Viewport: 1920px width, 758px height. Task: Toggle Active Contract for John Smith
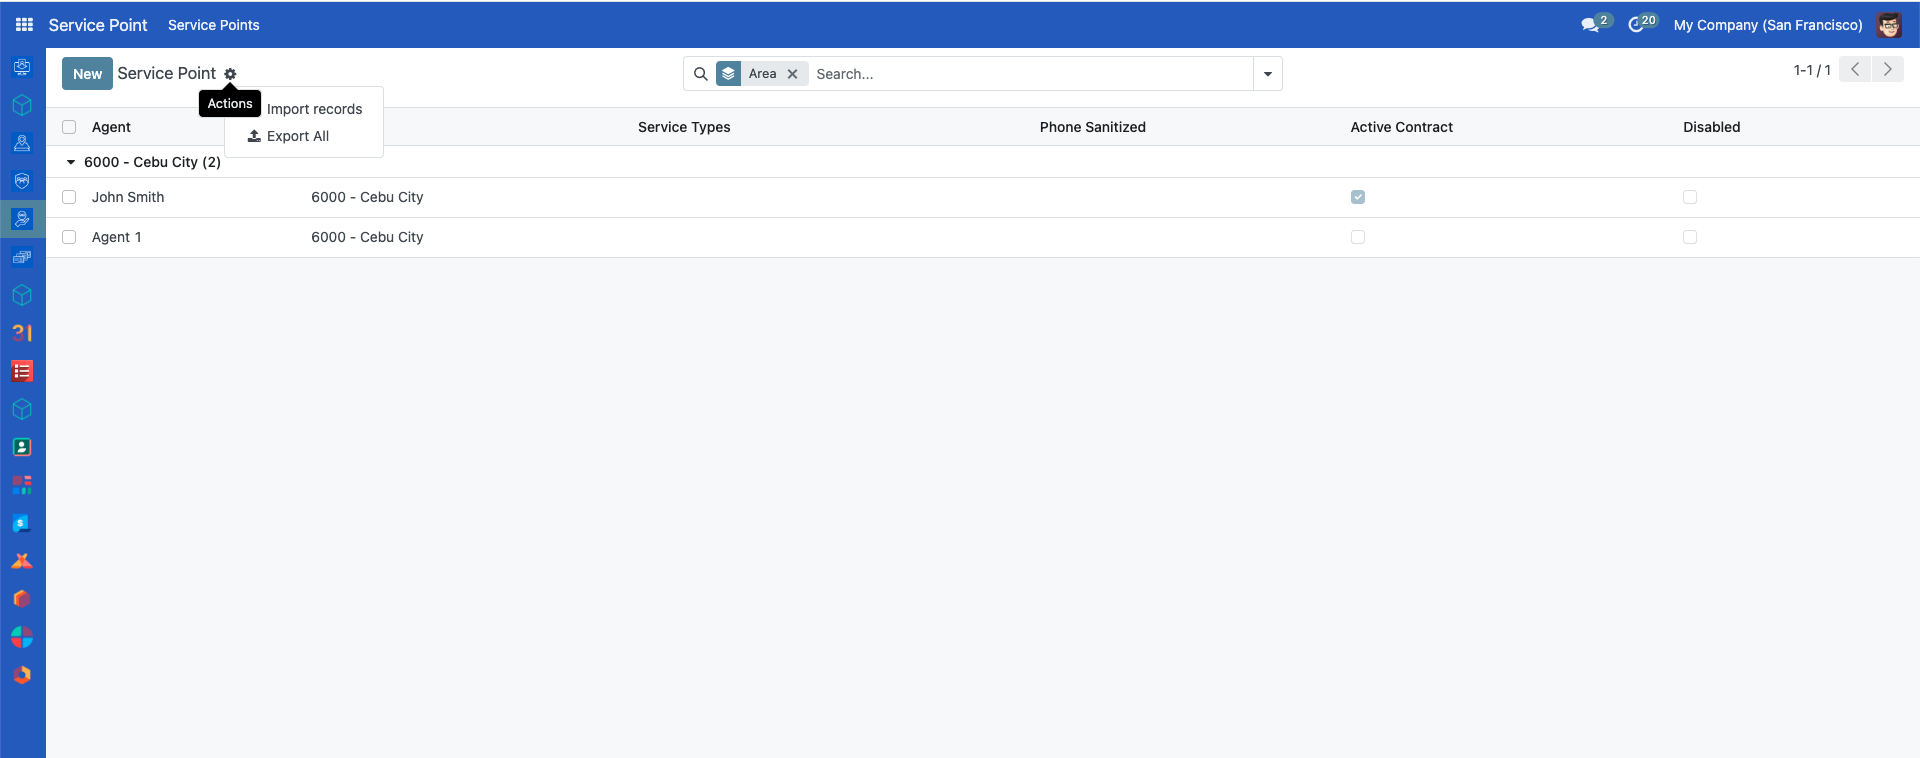(1358, 197)
